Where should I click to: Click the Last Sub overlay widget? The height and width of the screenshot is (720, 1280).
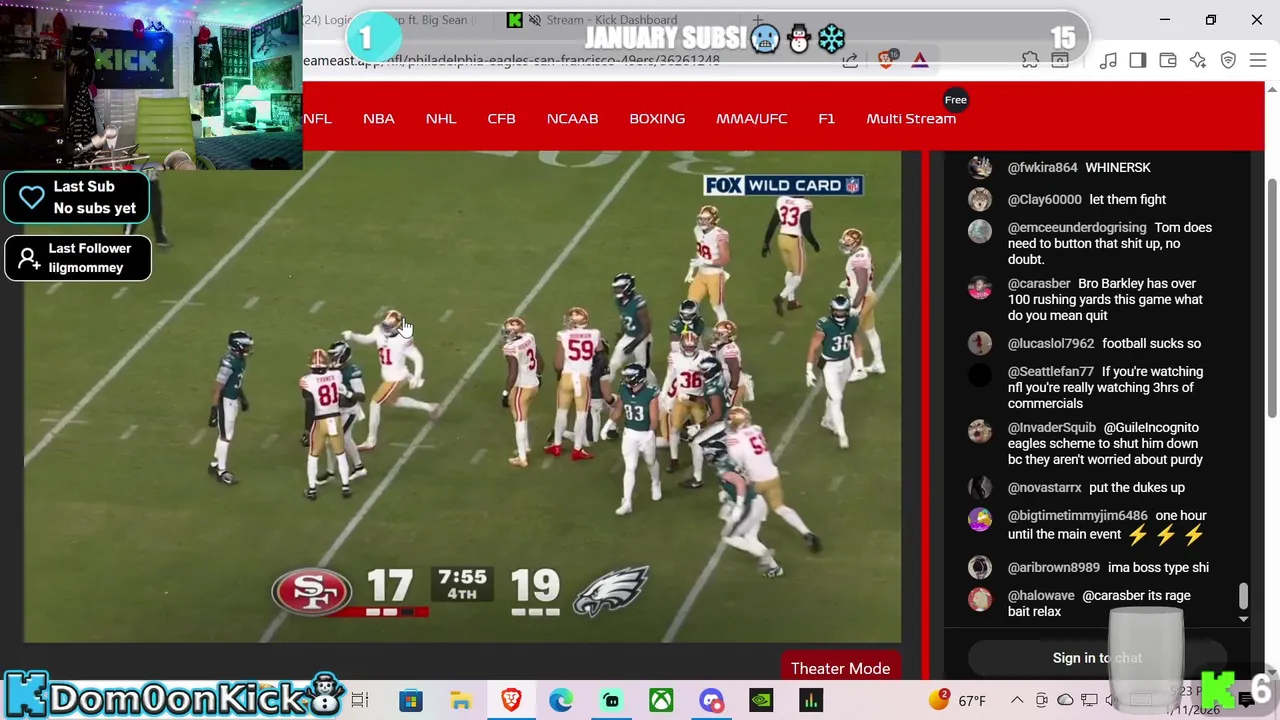(x=77, y=197)
